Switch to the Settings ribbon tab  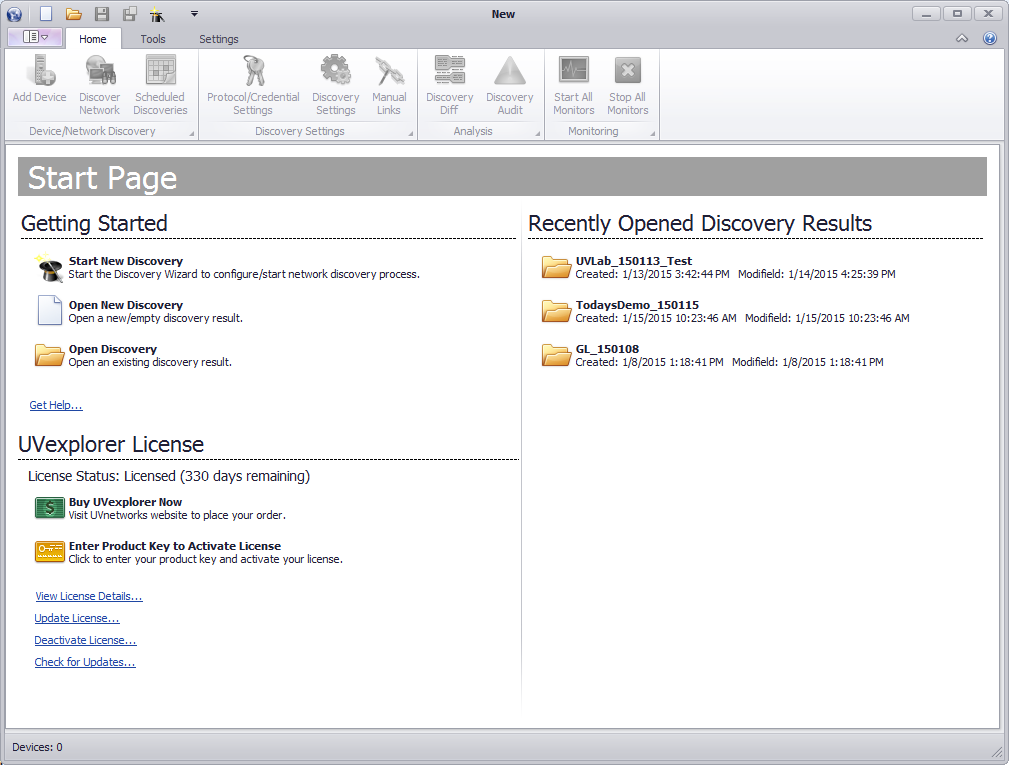[x=218, y=39]
